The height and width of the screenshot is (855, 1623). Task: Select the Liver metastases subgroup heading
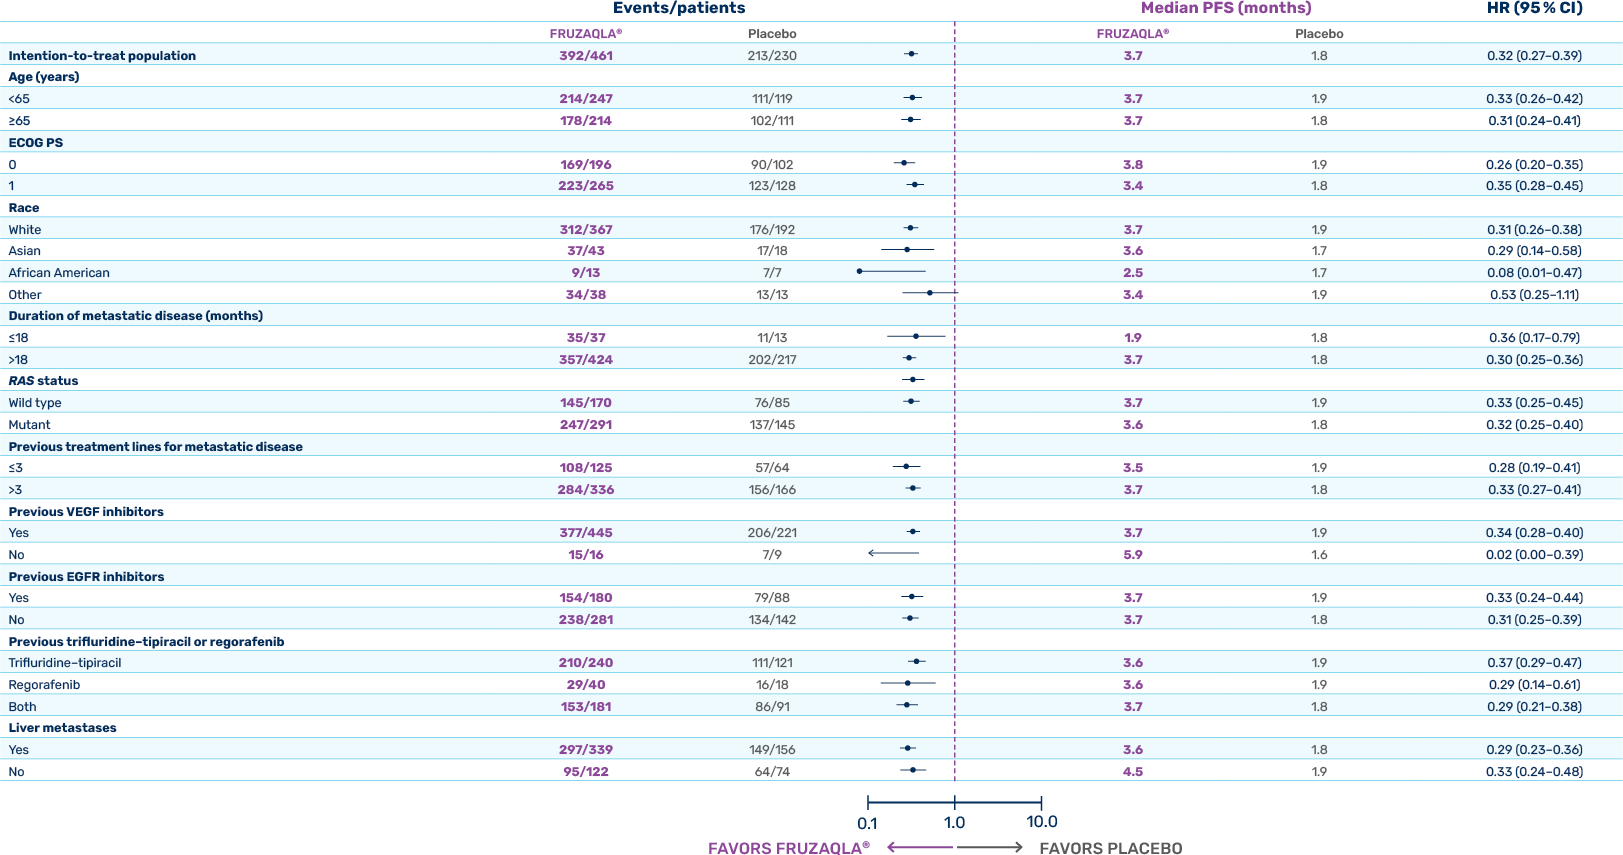coord(62,728)
